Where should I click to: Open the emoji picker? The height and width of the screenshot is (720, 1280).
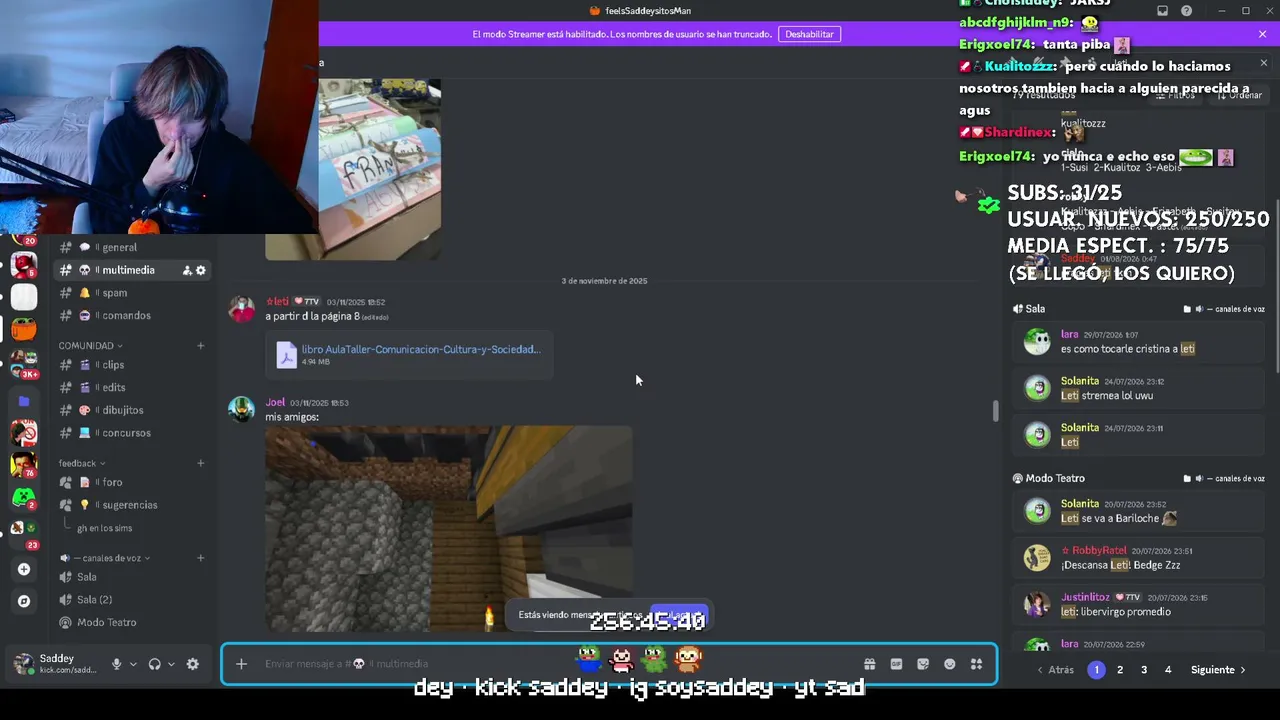(950, 664)
